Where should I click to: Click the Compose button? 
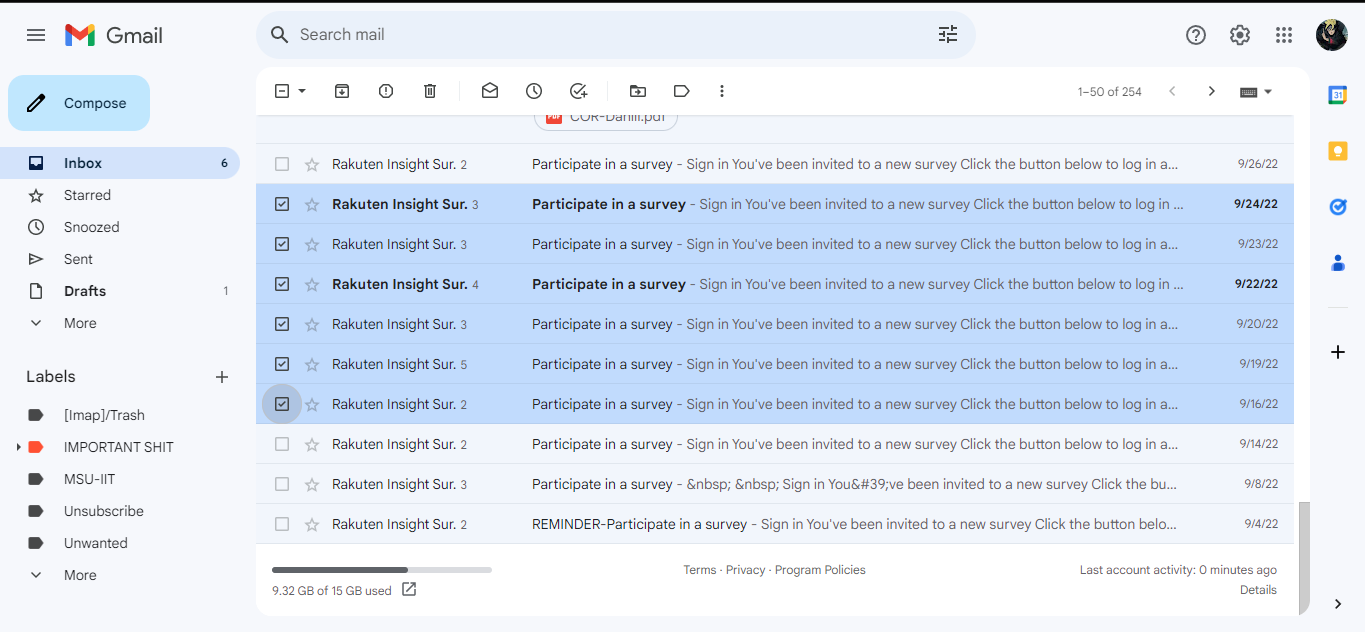[x=79, y=103]
